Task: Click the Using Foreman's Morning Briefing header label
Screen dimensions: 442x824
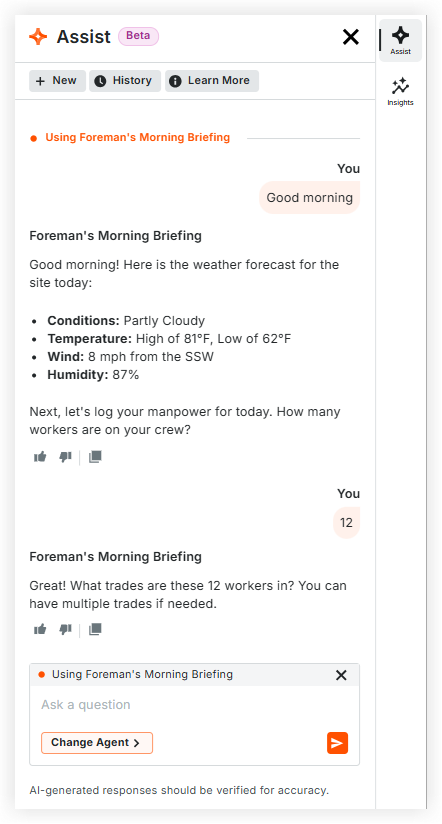Action: pyautogui.click(x=137, y=138)
